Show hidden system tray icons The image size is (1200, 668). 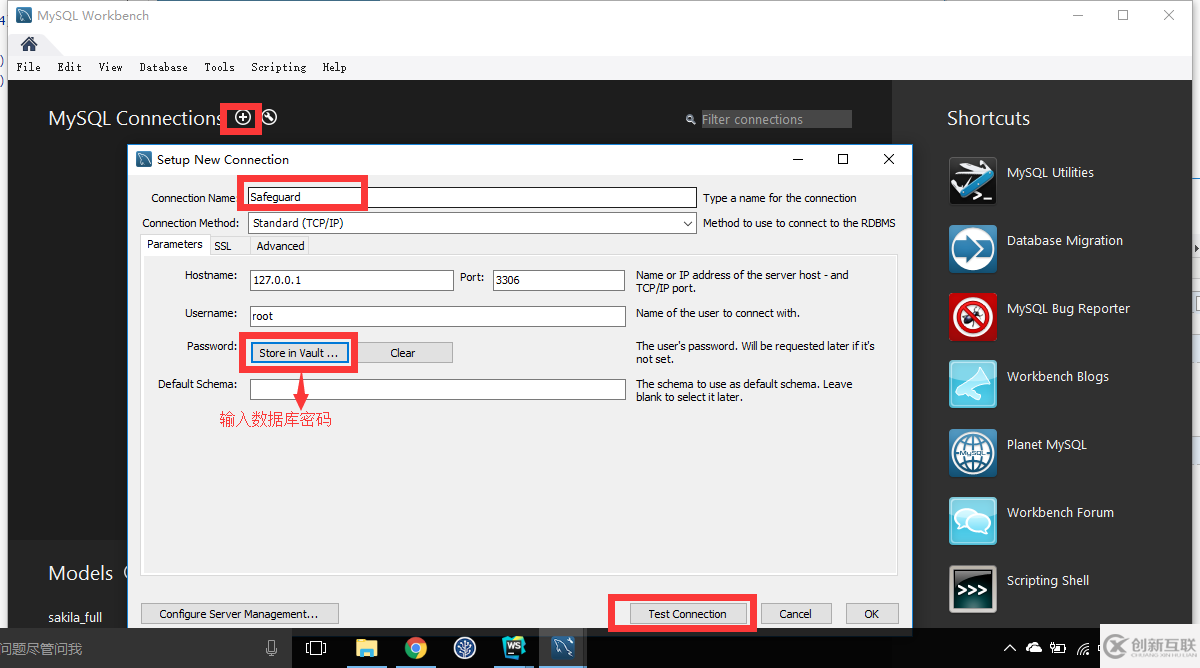point(1010,648)
